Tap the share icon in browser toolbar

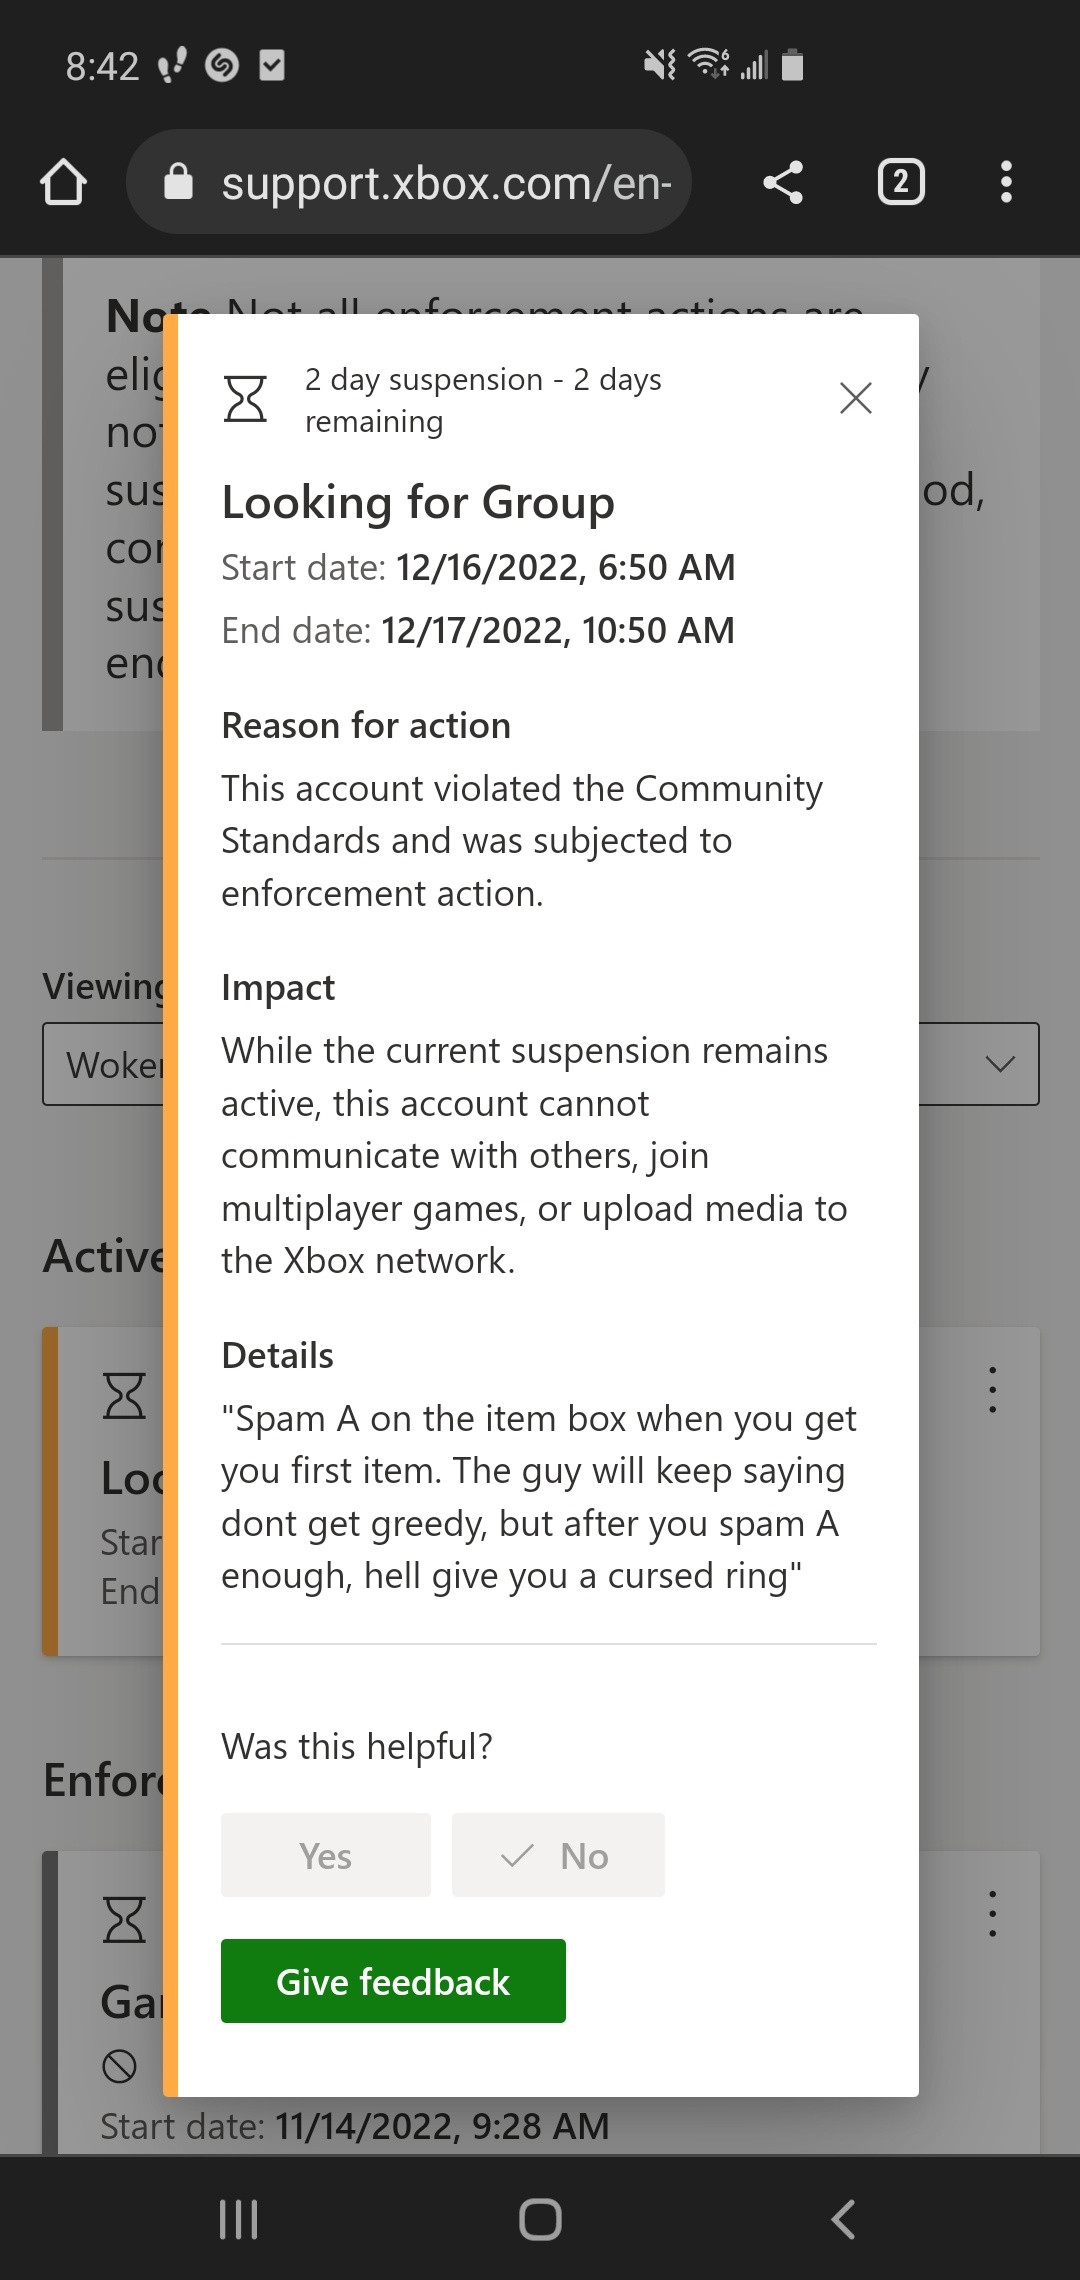(x=783, y=182)
